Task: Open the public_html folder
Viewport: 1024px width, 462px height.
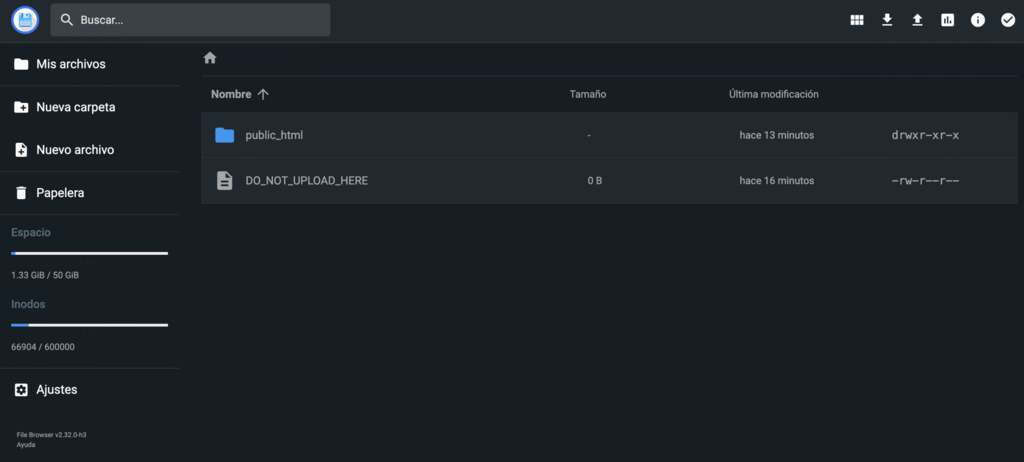Action: pyautogui.click(x=609, y=135)
